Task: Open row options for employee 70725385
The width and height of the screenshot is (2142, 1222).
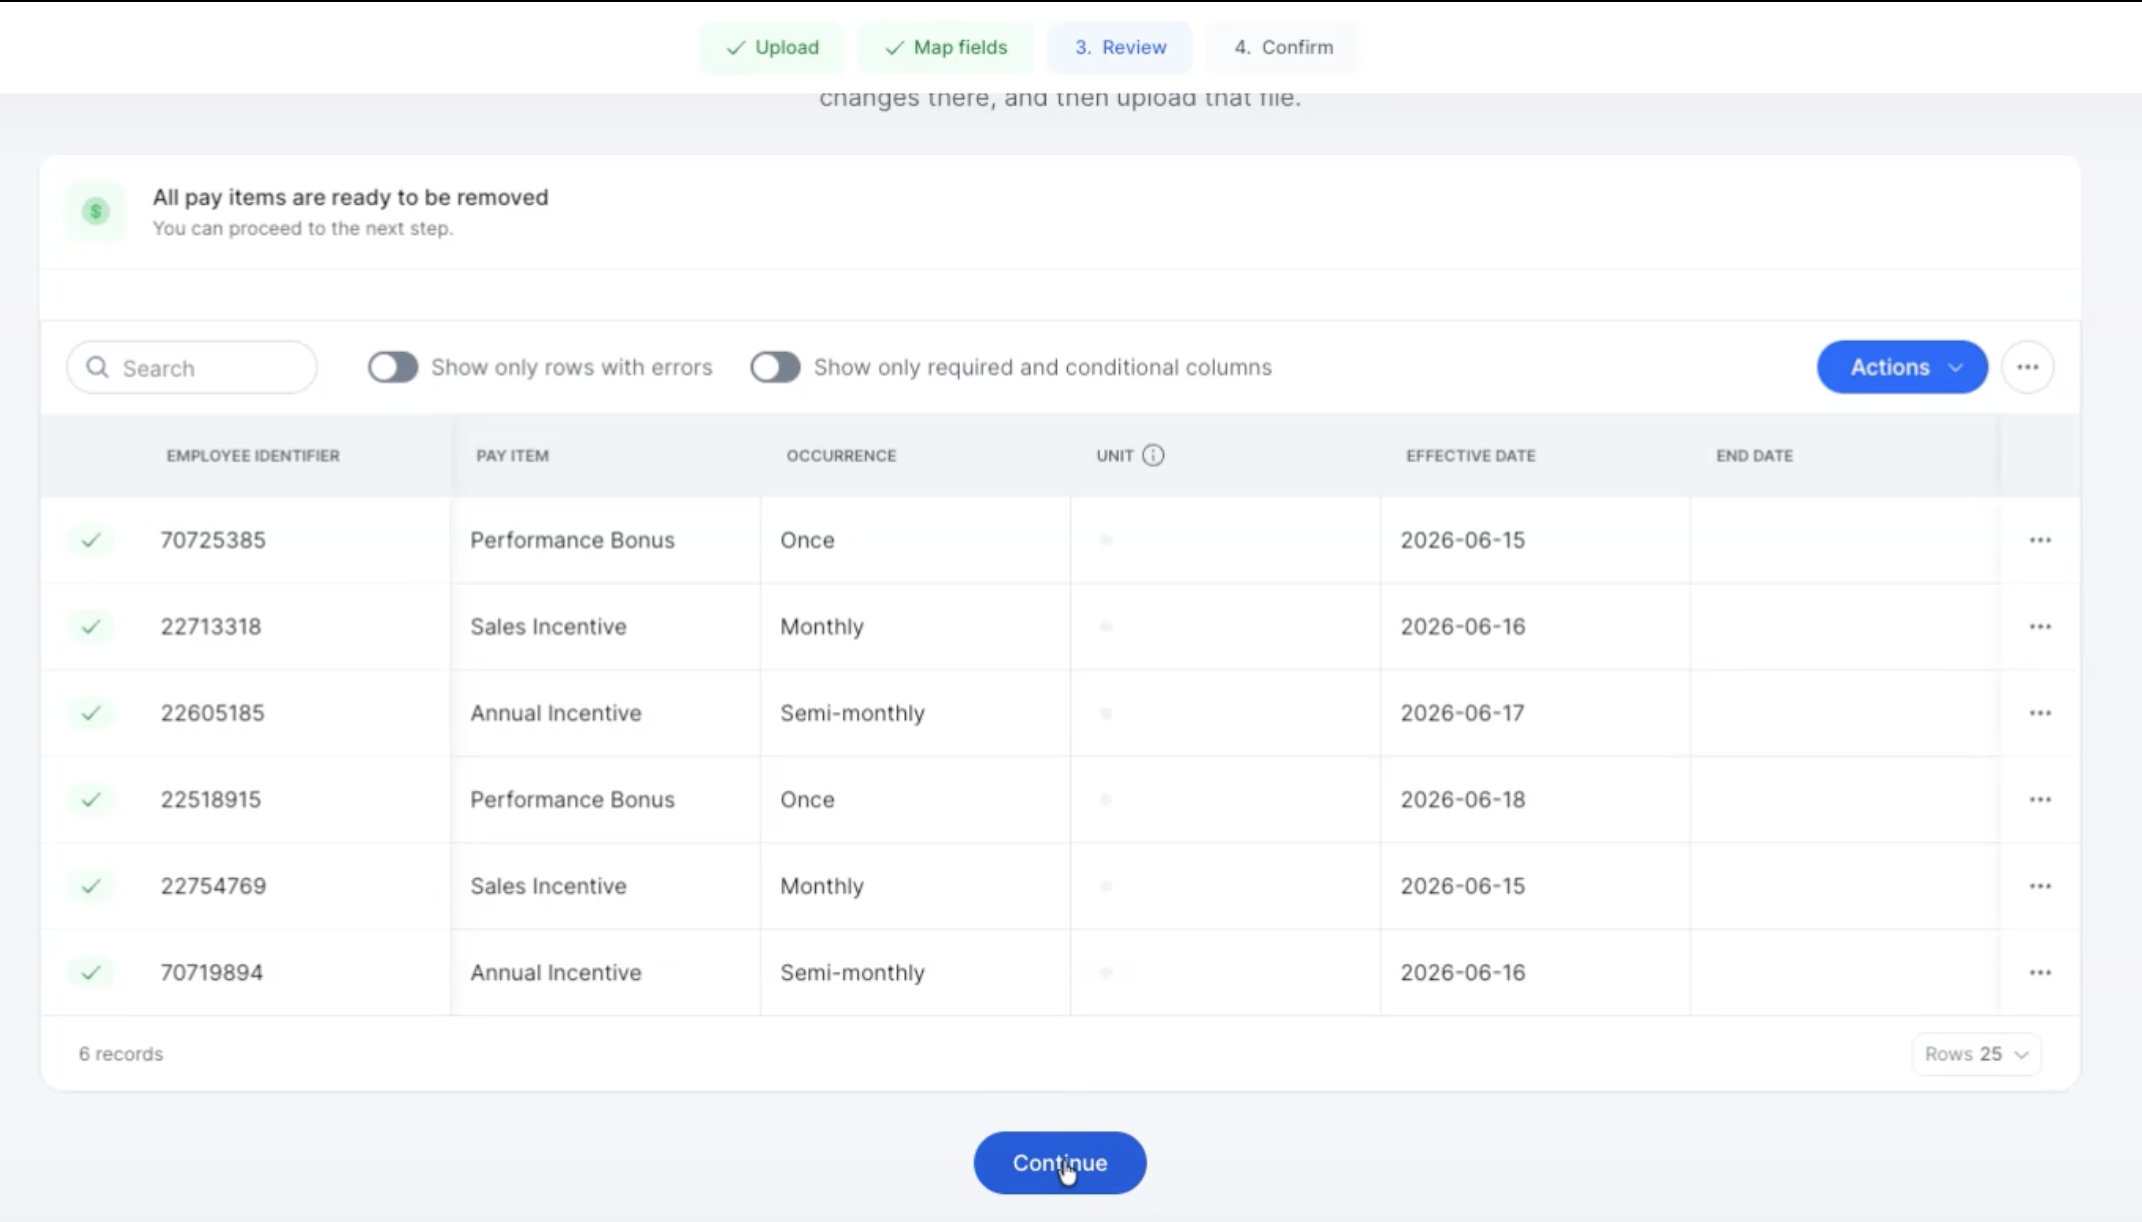Action: pyautogui.click(x=2040, y=540)
